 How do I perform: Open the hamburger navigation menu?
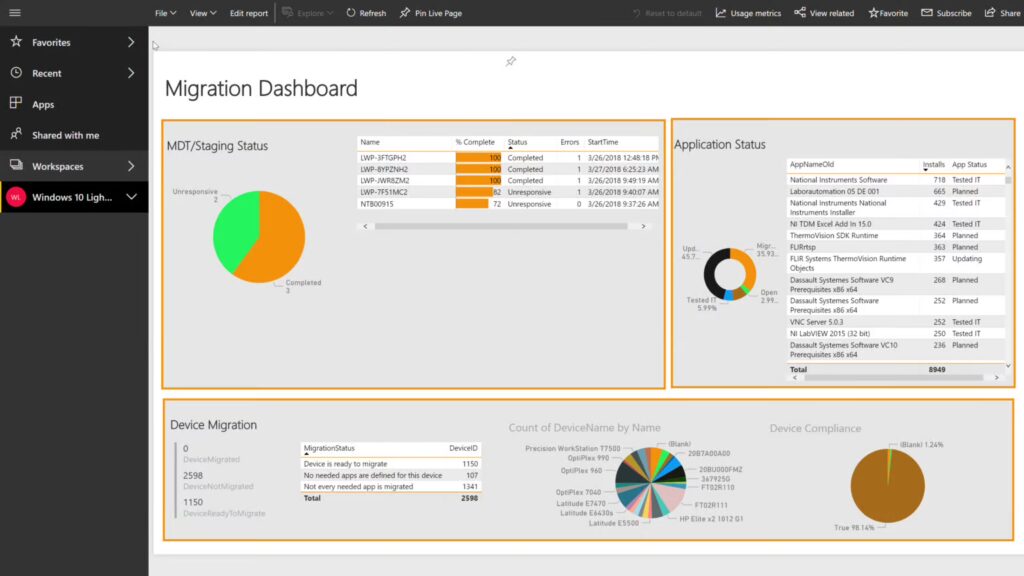point(14,12)
